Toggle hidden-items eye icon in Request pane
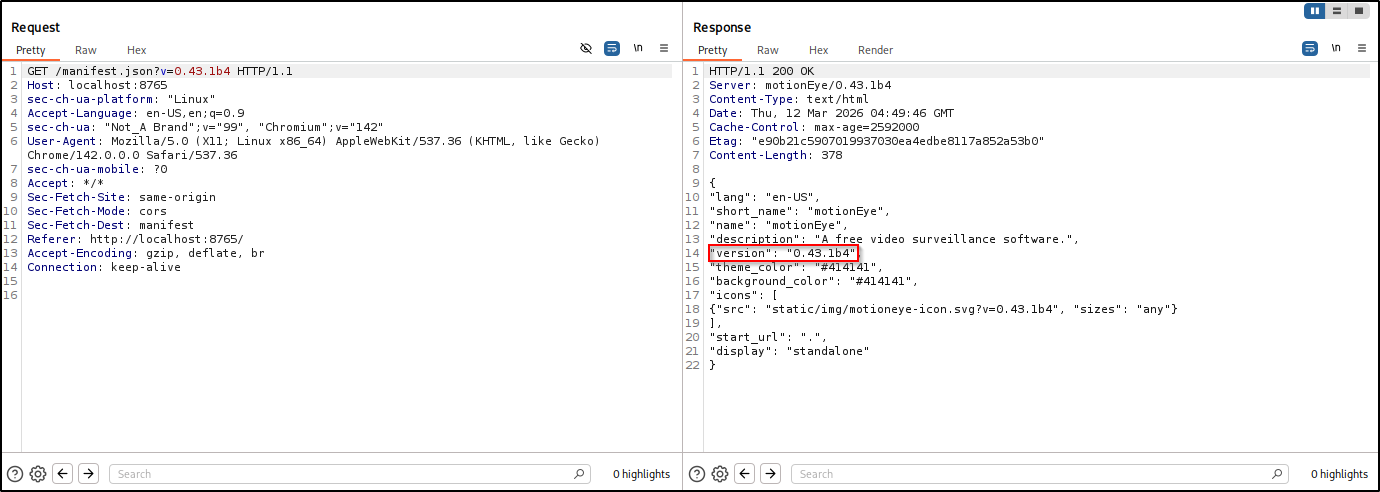Viewport: 1380px width, 492px height. (x=587, y=48)
